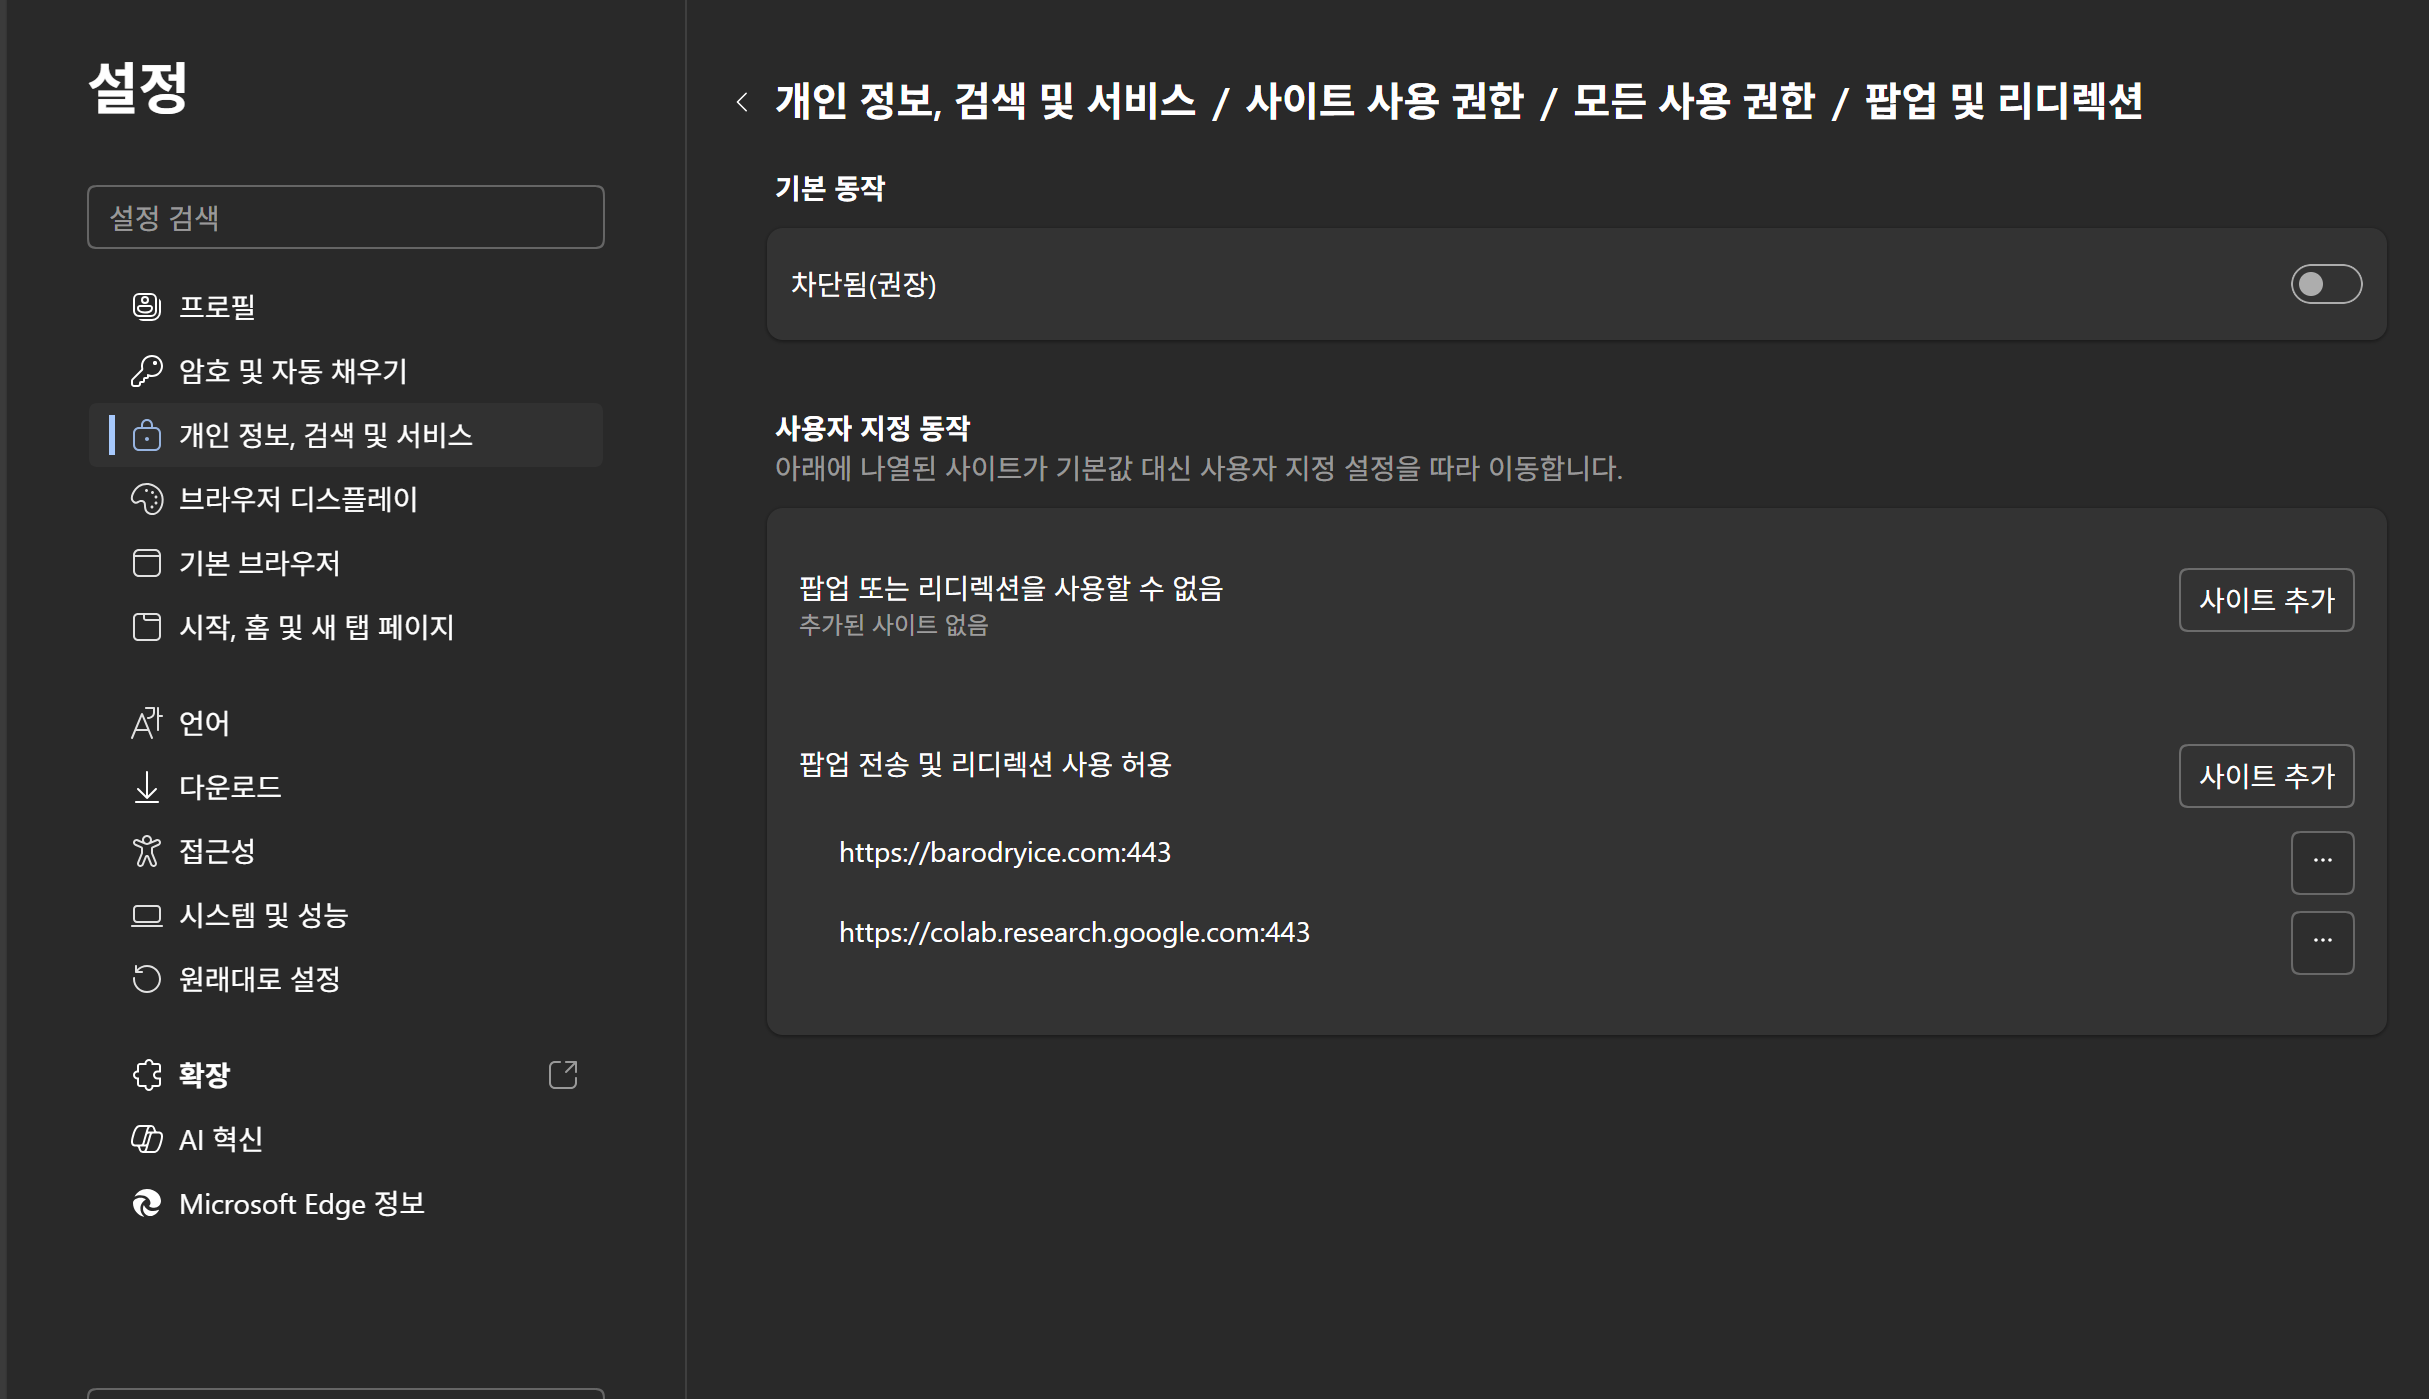Screen dimensions: 2429x1399
Task: Click the language icon next to 언어
Action: coord(147,723)
